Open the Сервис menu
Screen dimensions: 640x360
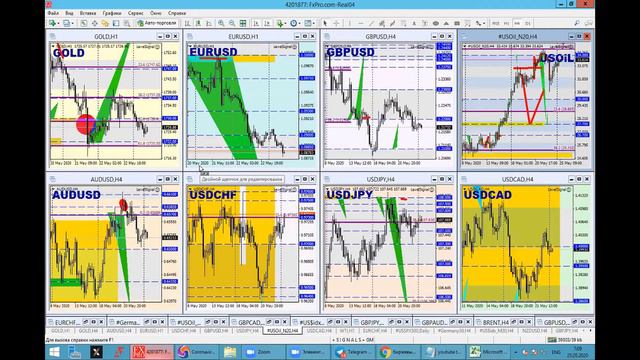136,13
